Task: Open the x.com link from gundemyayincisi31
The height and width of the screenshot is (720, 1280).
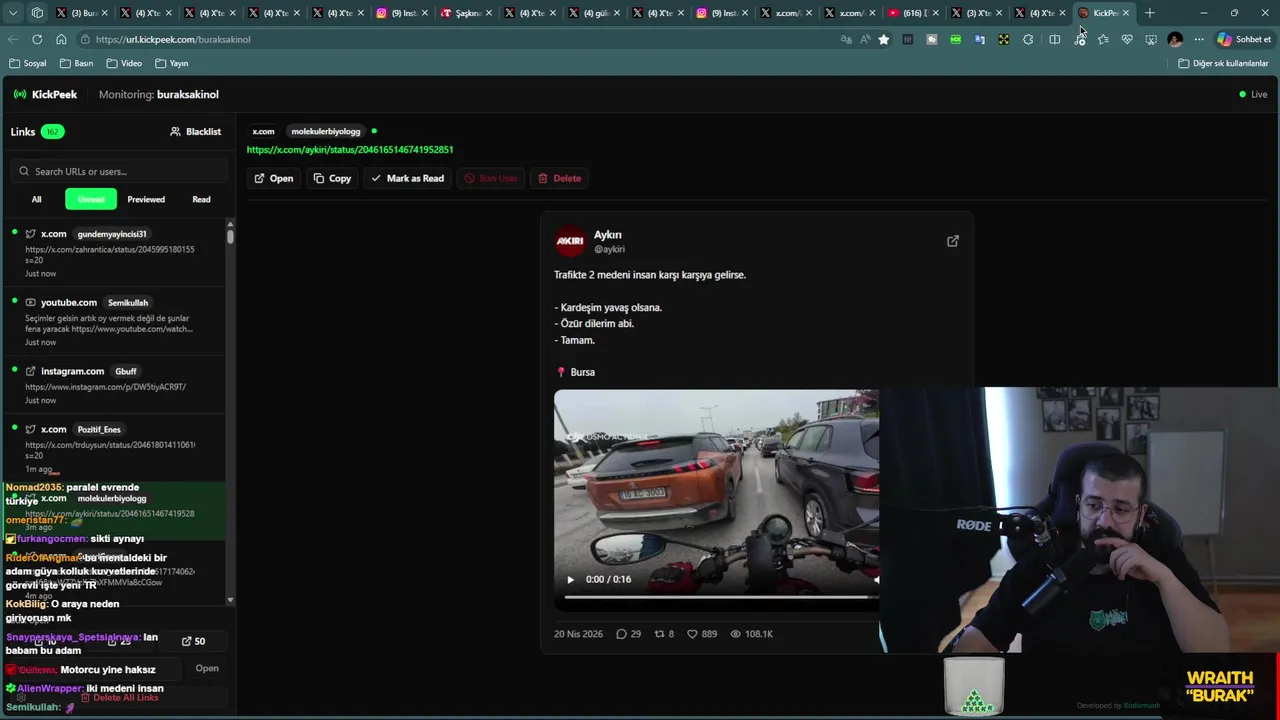Action: point(114,254)
